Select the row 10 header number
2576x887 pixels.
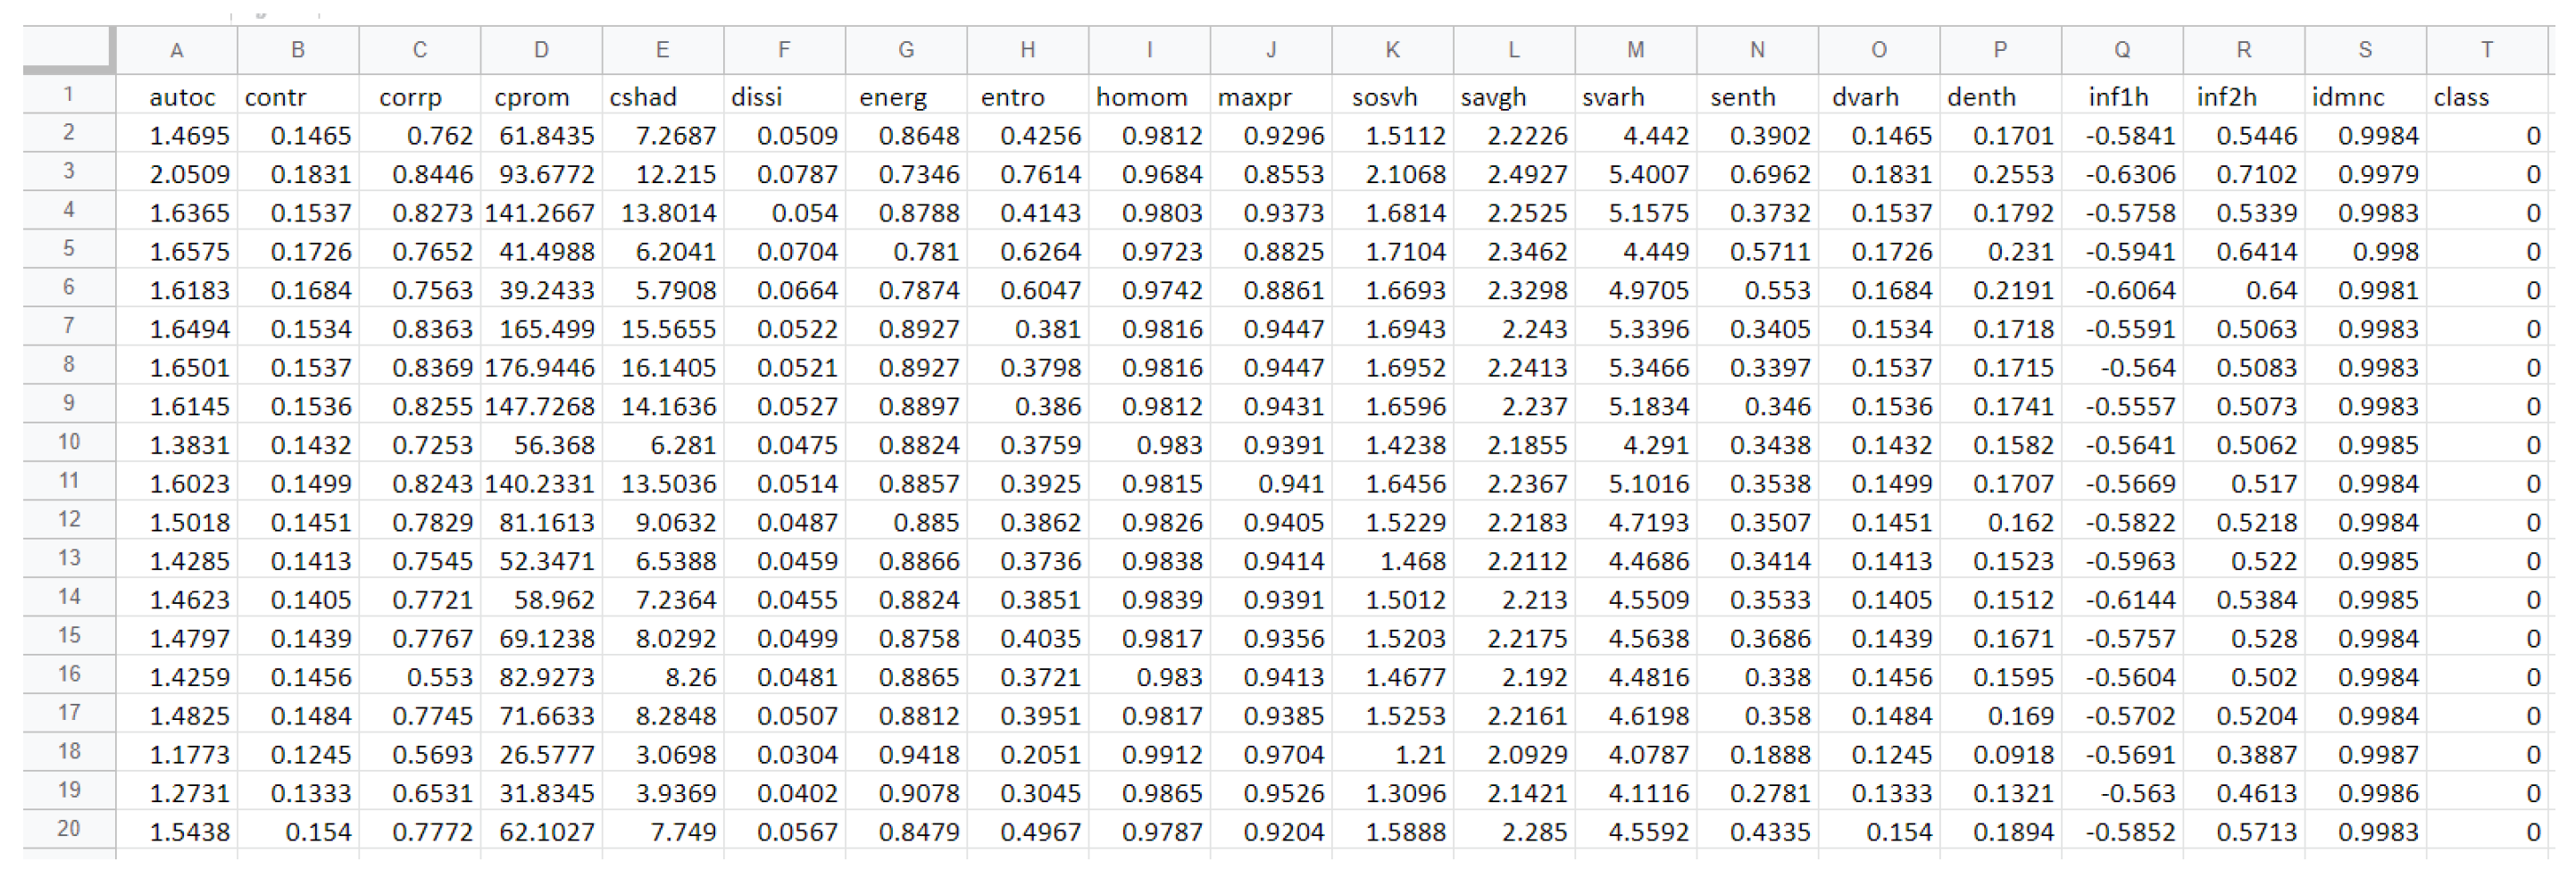pyautogui.click(x=68, y=442)
